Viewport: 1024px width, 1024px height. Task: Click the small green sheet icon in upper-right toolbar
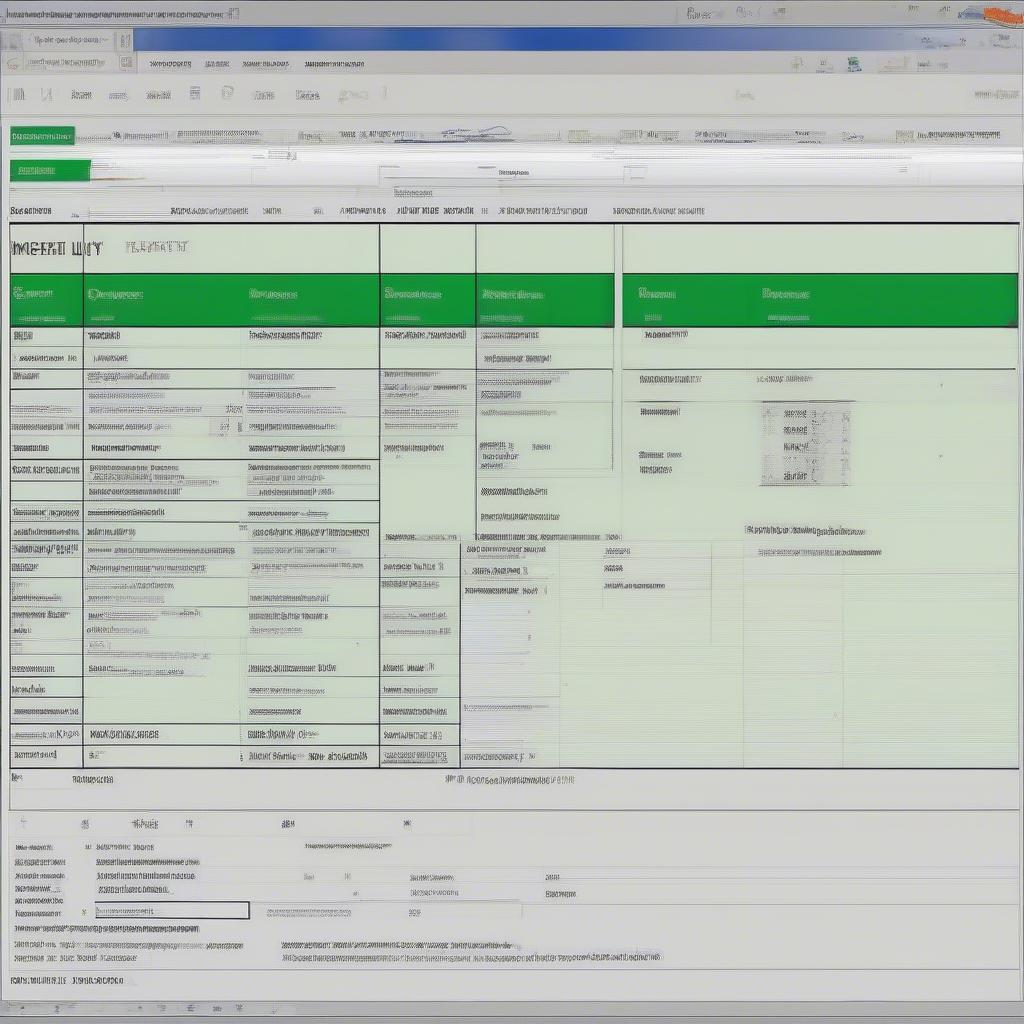pos(854,64)
